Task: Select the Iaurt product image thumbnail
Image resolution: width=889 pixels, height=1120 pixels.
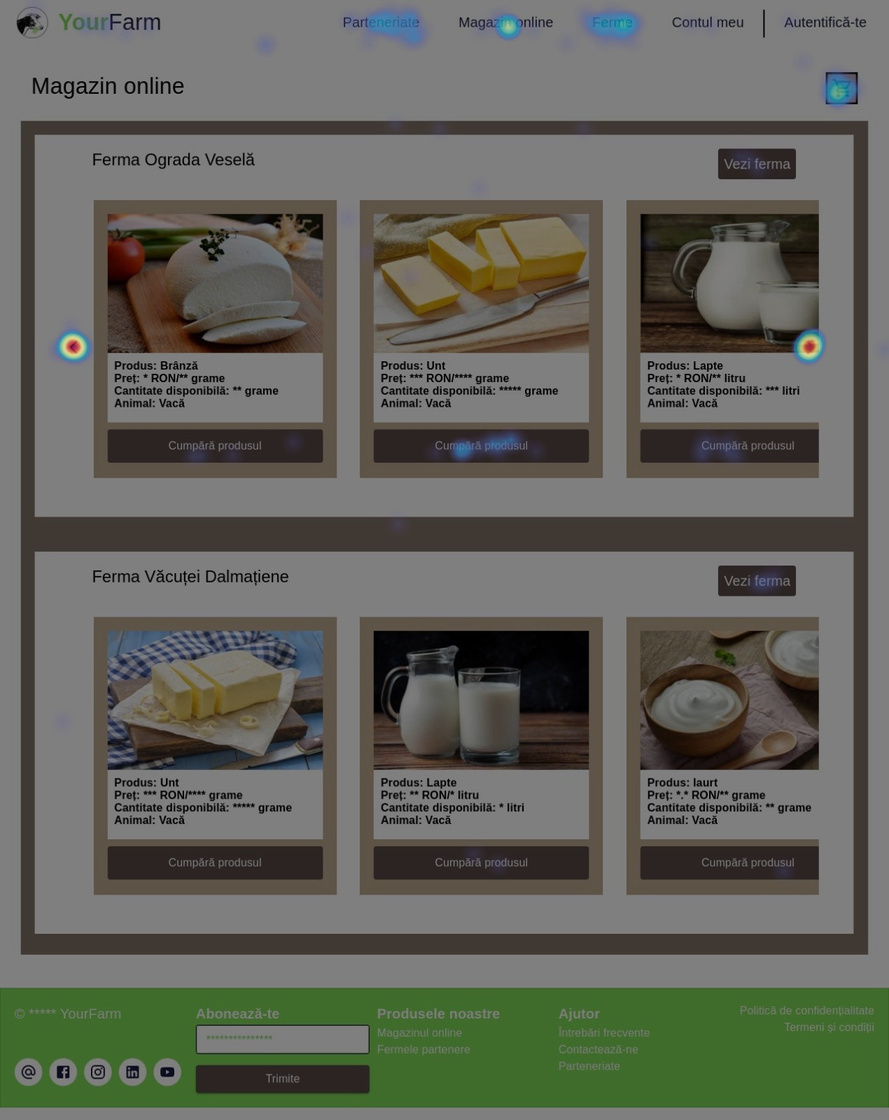Action: coord(729,700)
